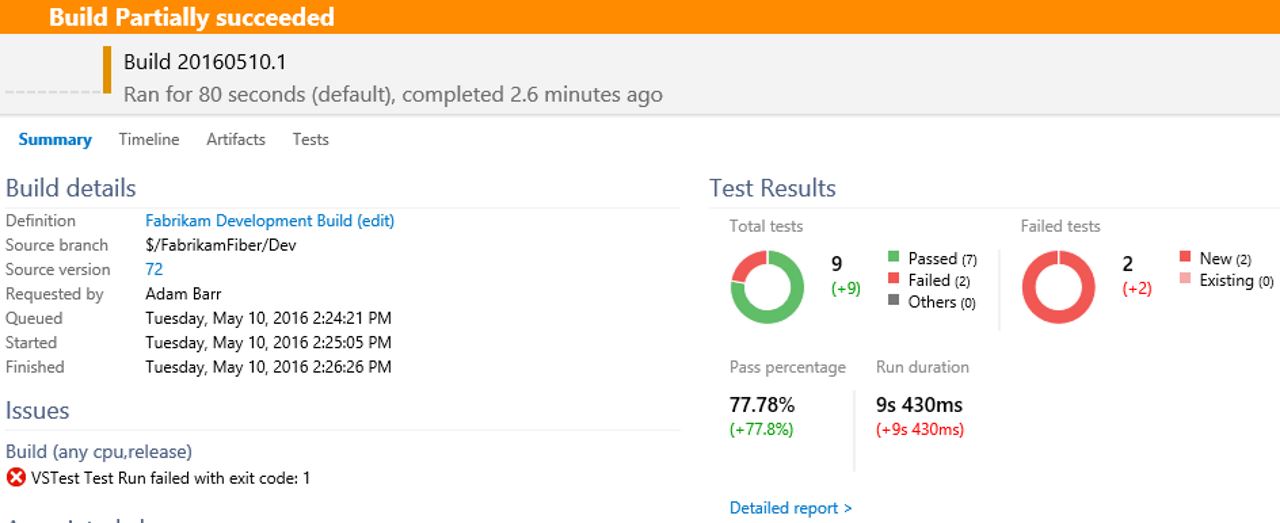Click the red Failed legend square

pyautogui.click(x=894, y=280)
